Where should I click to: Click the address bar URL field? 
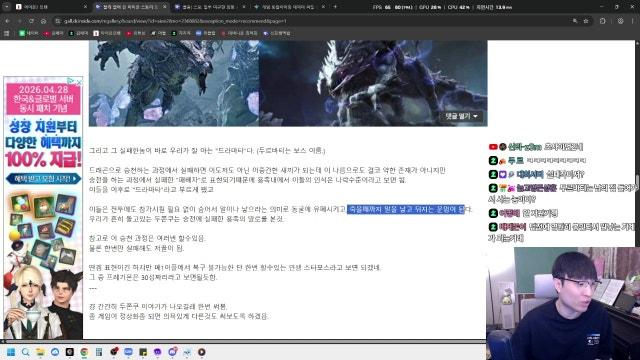click(x=314, y=21)
